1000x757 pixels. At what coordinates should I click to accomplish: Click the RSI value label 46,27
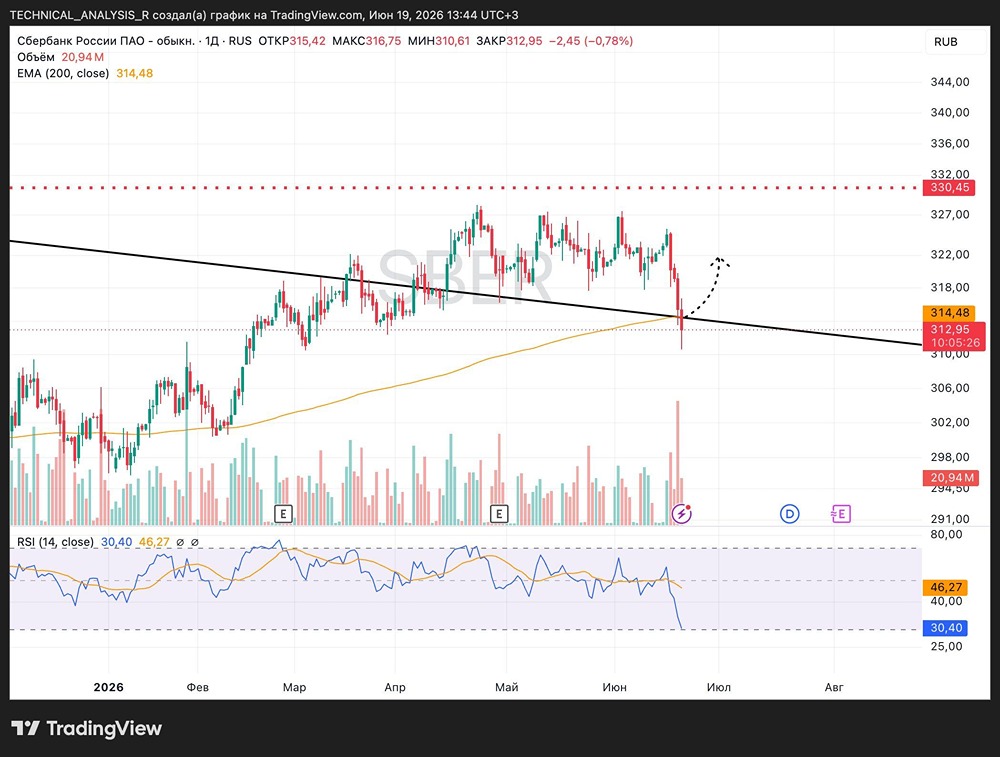point(946,587)
